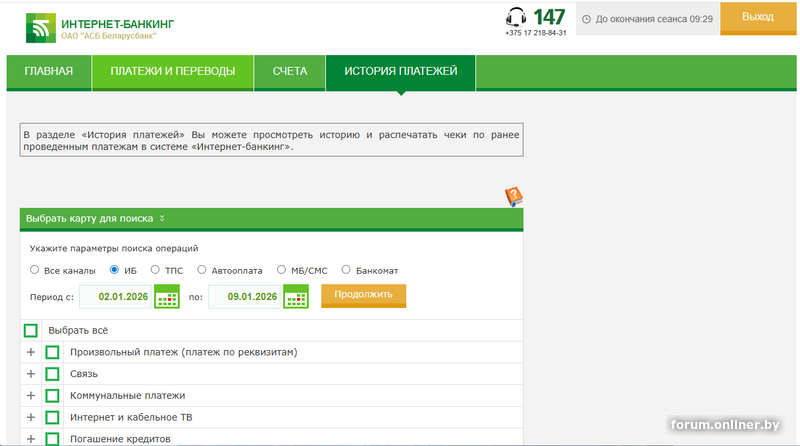The height and width of the screenshot is (446, 800).
Task: Click the 'Укажите параметры поиска операций' text
Action: 114,249
